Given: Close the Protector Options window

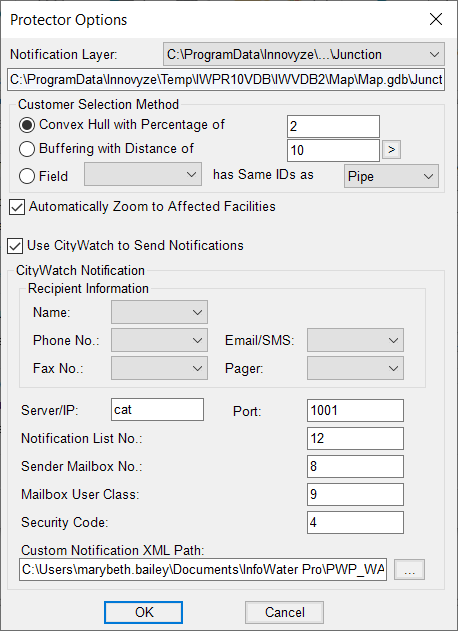Looking at the screenshot, I should [x=436, y=19].
